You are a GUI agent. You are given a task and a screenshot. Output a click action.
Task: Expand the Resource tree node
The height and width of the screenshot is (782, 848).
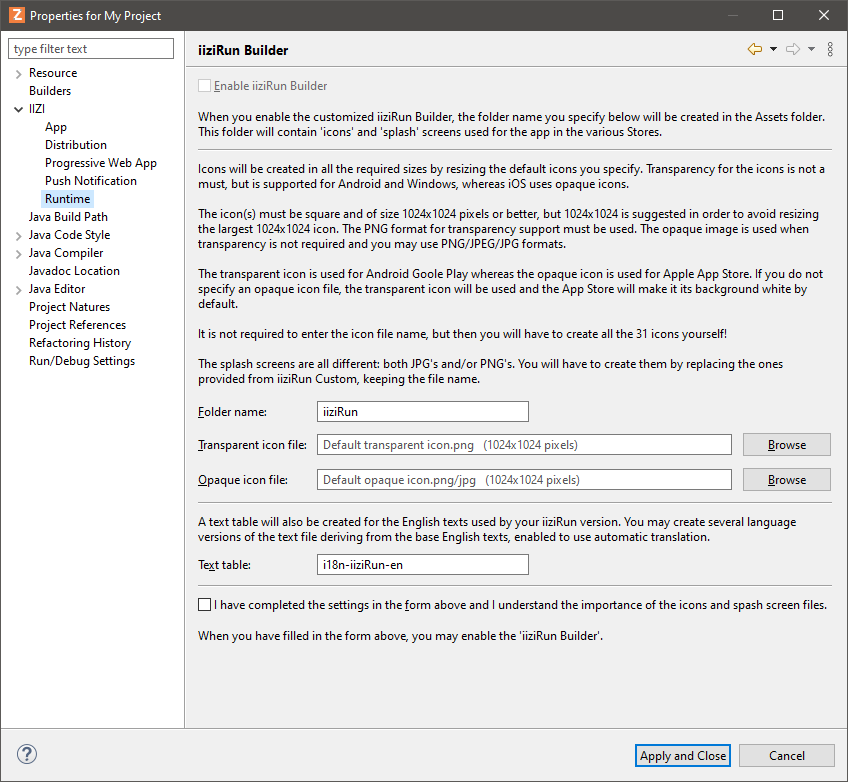[x=18, y=74]
